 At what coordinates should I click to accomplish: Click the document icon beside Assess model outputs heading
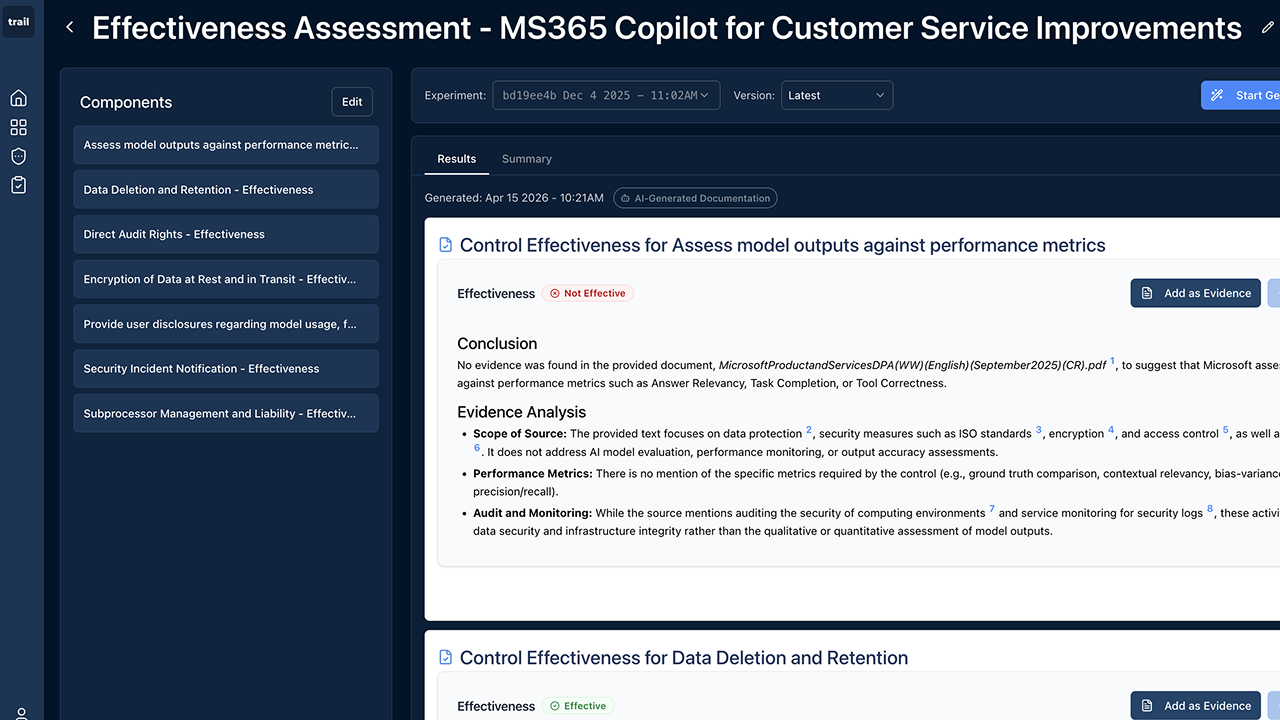click(446, 245)
